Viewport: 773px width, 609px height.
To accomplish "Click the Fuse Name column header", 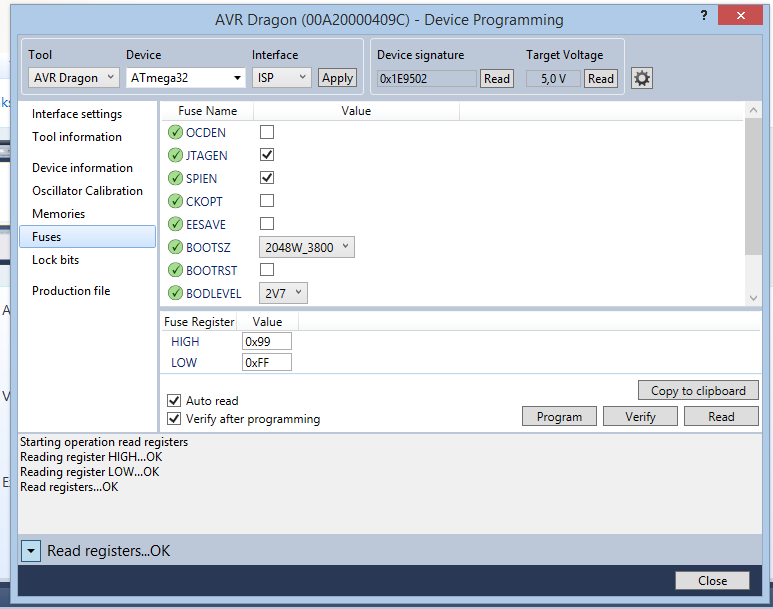I will click(208, 111).
